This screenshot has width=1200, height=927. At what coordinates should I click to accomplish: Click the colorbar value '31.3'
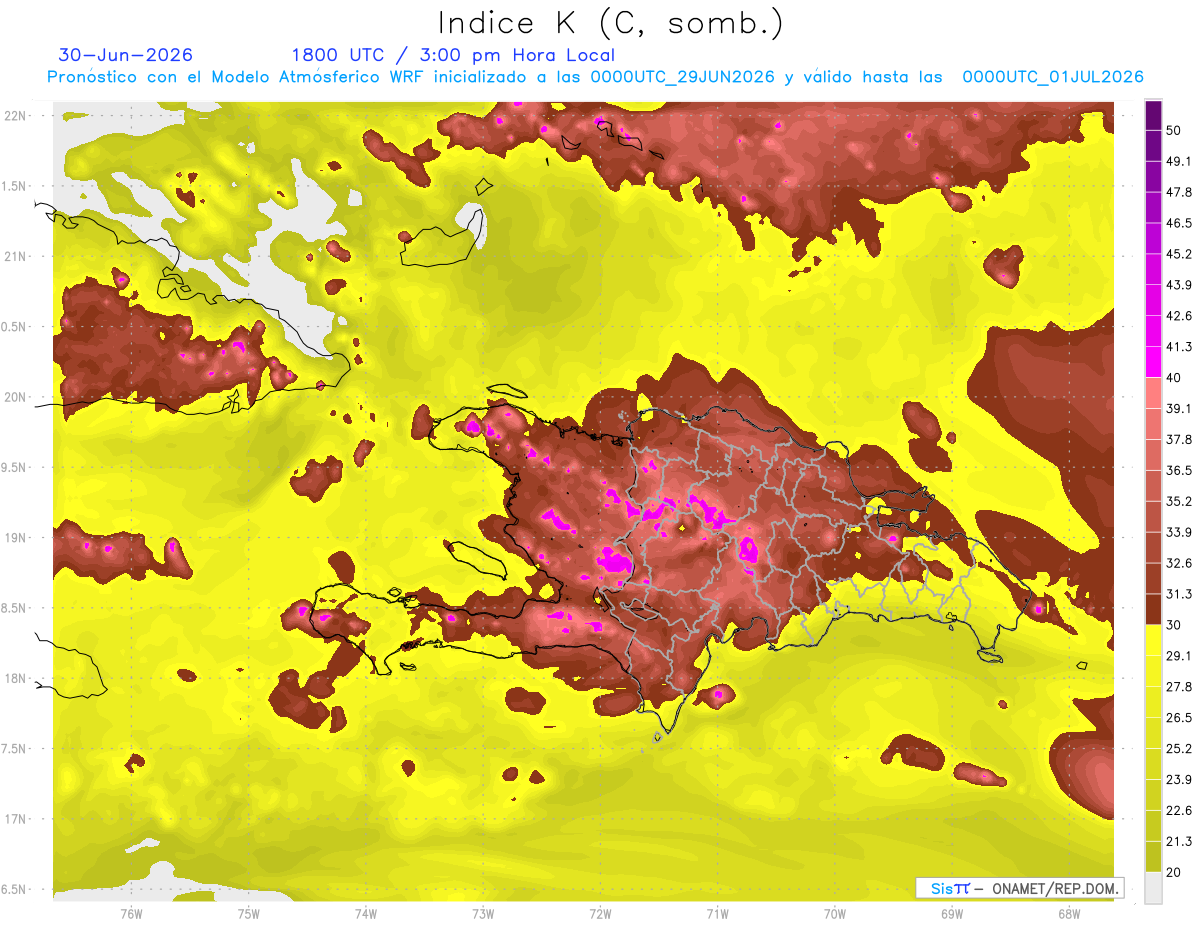pos(1178,594)
